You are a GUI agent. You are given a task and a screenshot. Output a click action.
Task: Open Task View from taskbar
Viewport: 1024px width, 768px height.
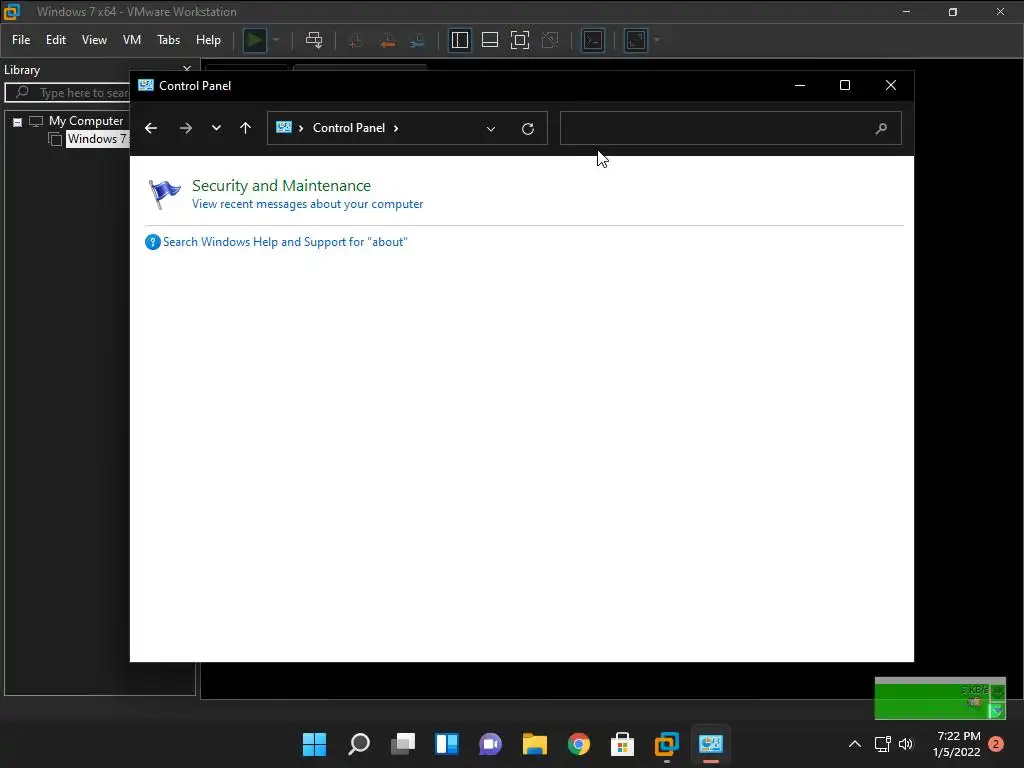coord(402,744)
